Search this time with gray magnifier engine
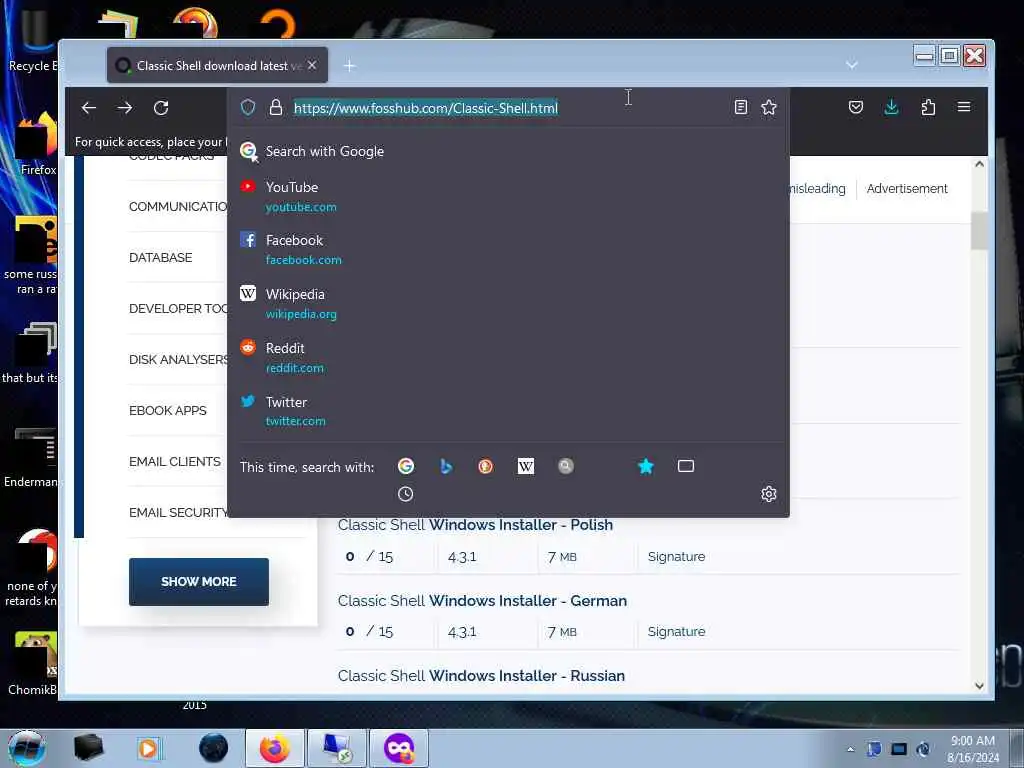 (566, 466)
